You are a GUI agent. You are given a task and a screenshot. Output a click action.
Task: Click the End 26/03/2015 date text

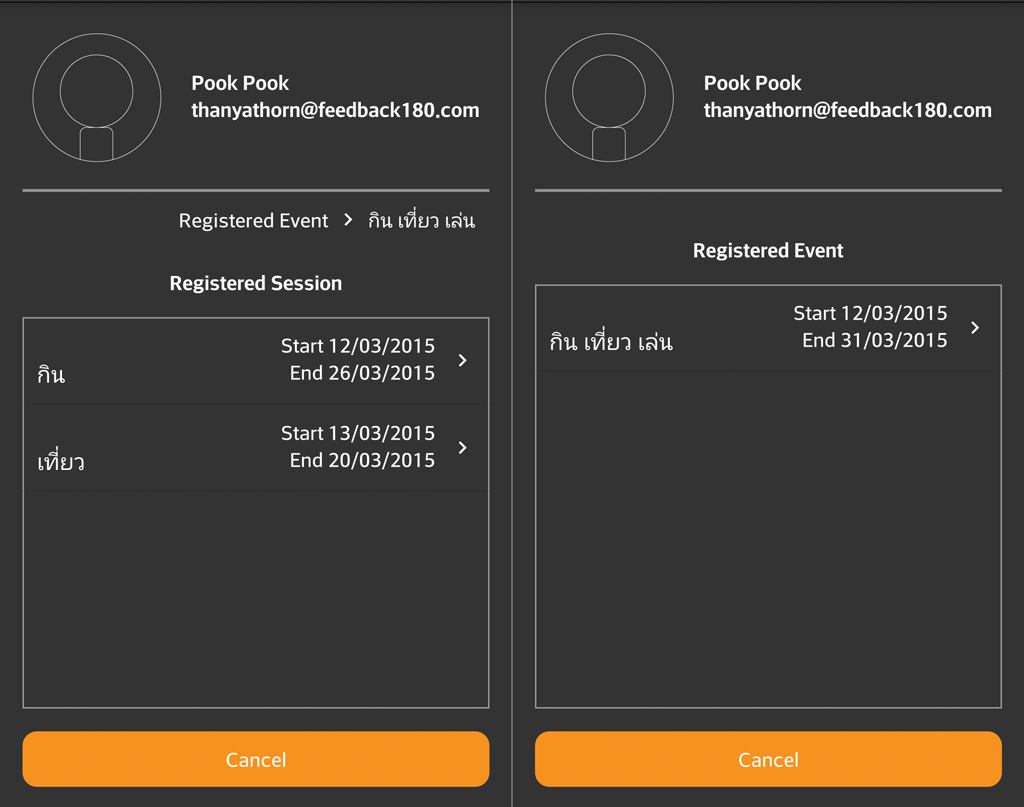click(x=362, y=373)
